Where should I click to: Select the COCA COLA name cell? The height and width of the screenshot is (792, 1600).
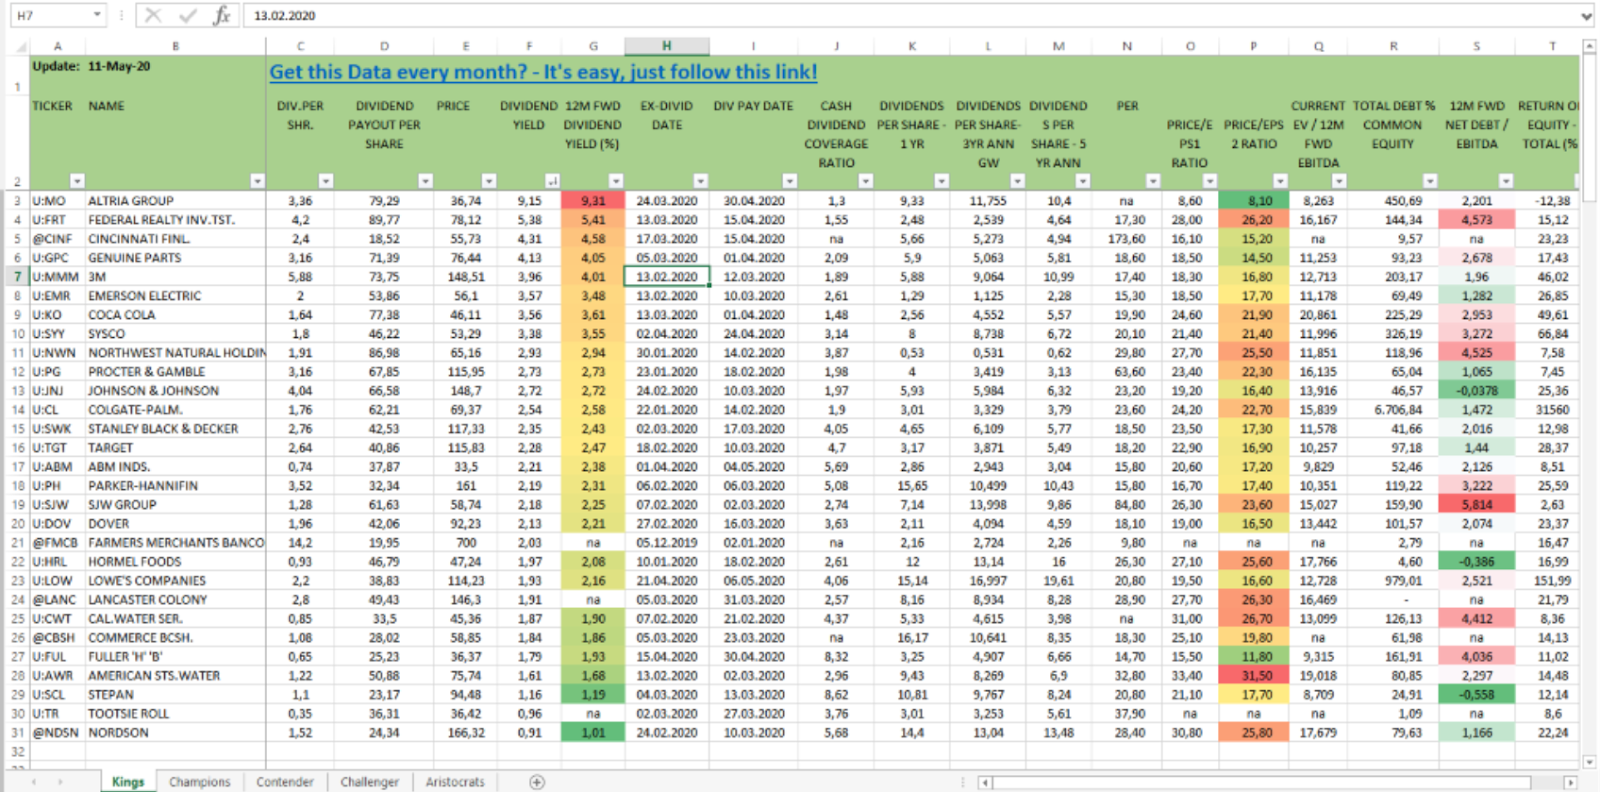point(176,315)
